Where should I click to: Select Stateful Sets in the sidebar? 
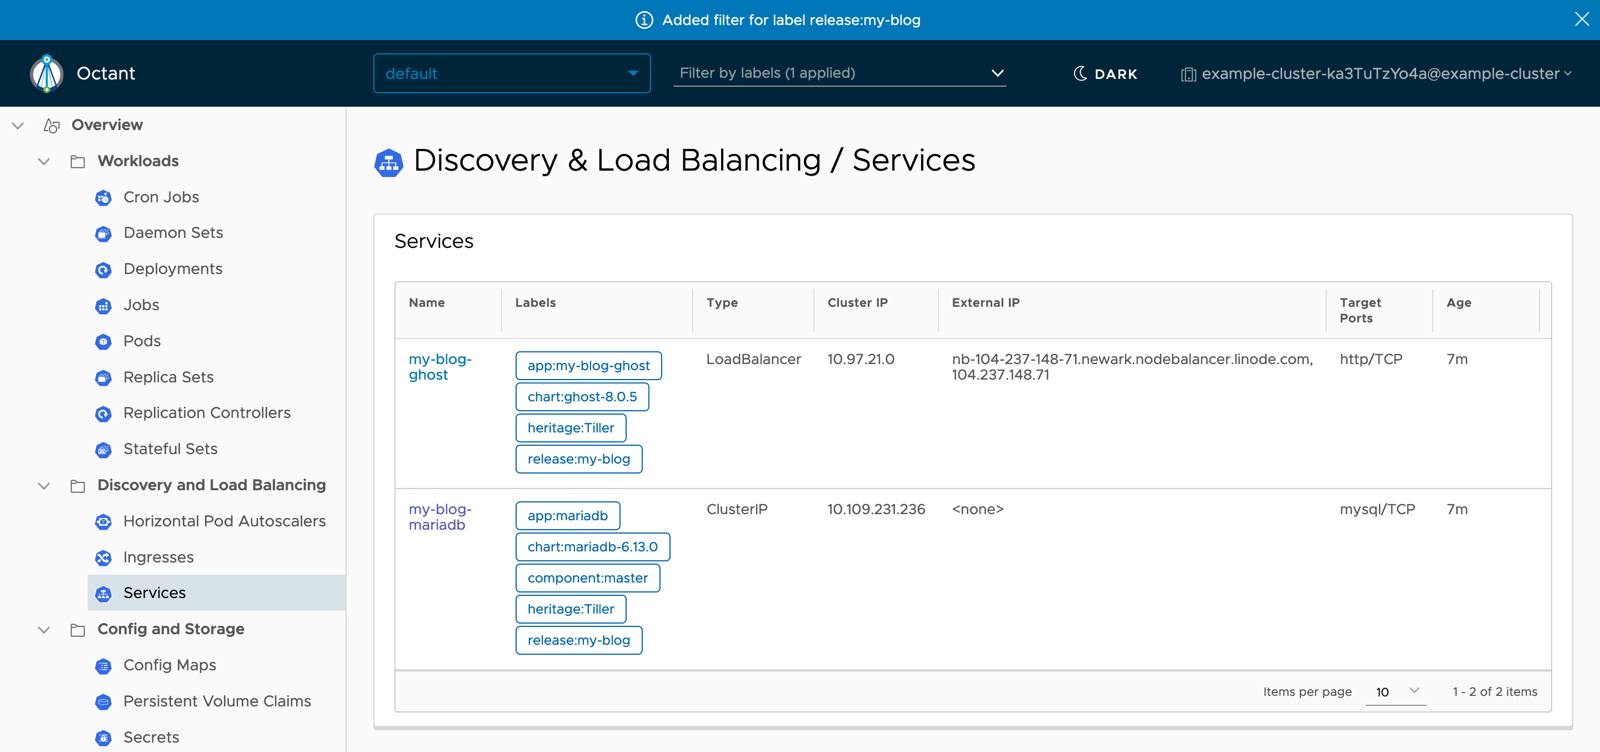click(170, 449)
